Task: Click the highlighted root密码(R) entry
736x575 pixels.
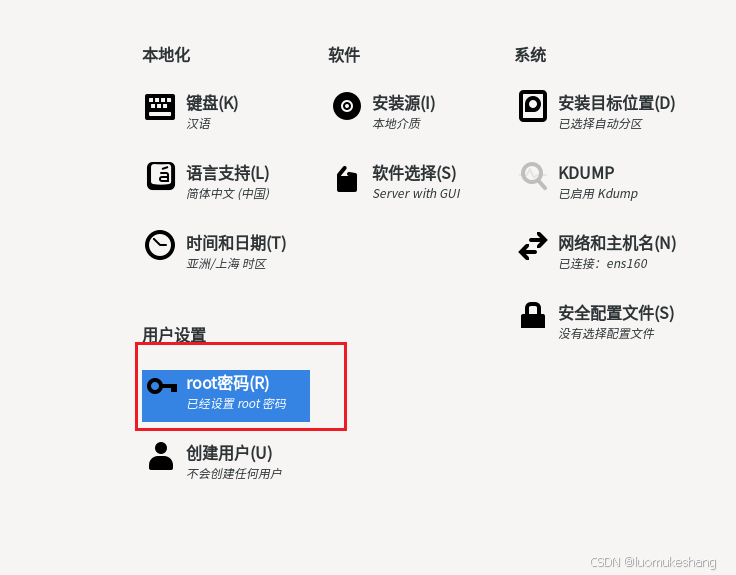Action: (x=226, y=396)
